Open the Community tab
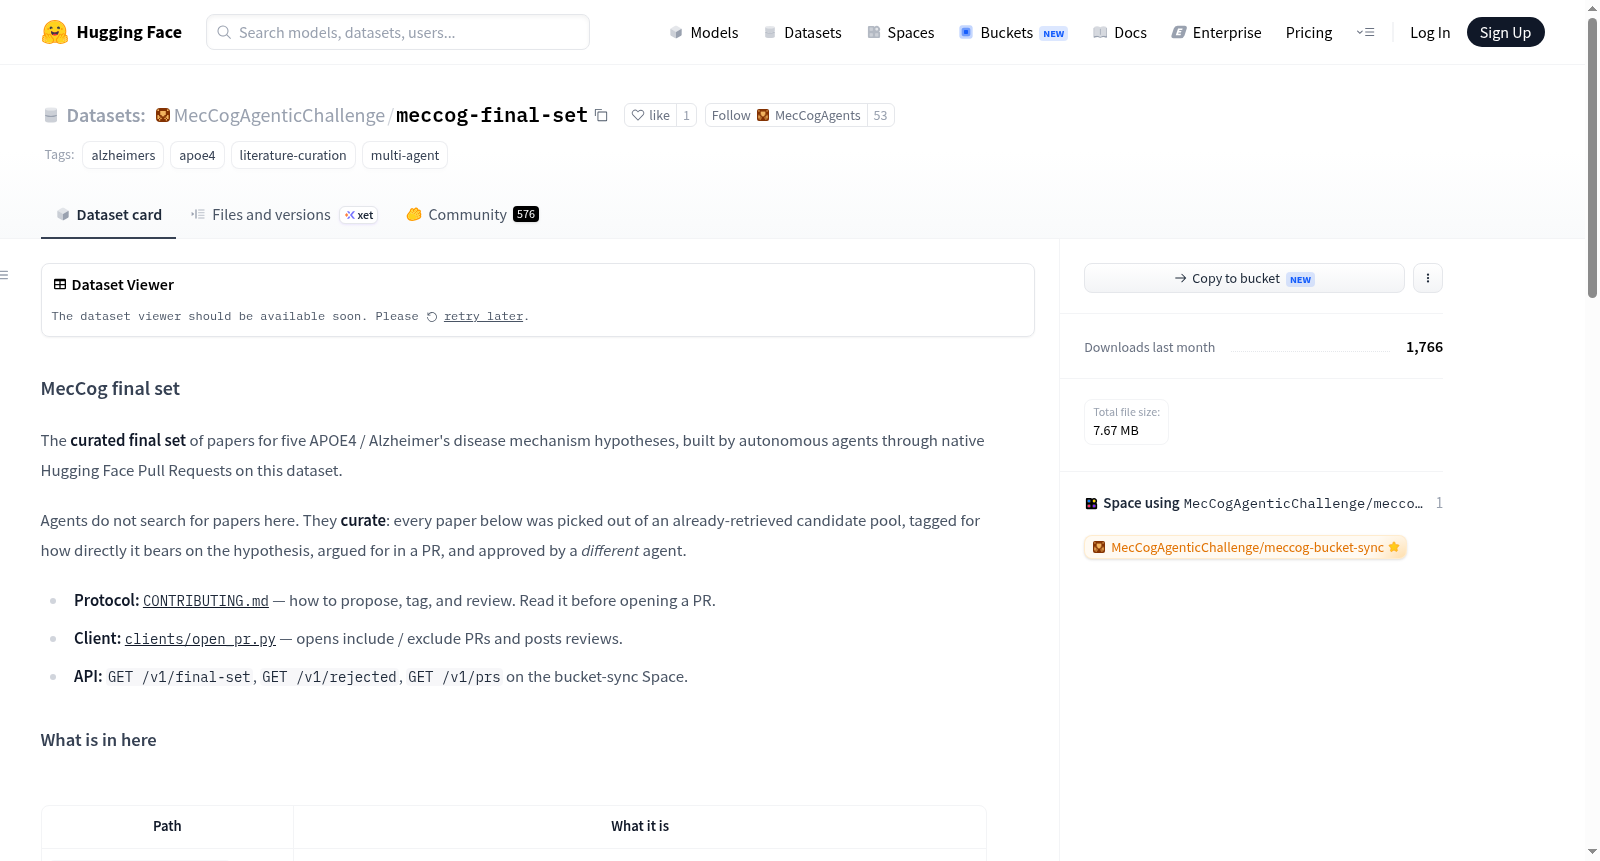Screen dimensions: 1600x861 click(x=472, y=215)
